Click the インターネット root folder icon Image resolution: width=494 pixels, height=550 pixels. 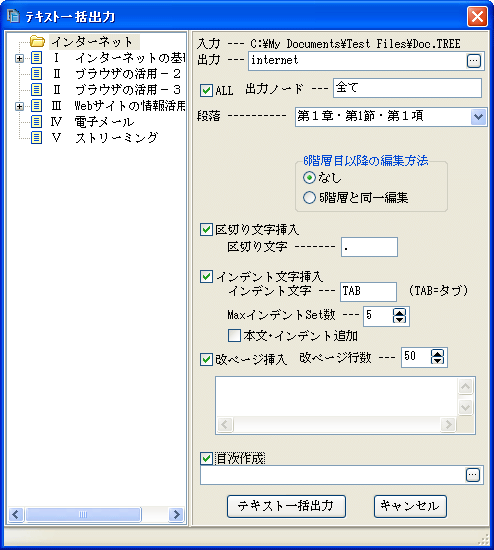pyautogui.click(x=37, y=41)
